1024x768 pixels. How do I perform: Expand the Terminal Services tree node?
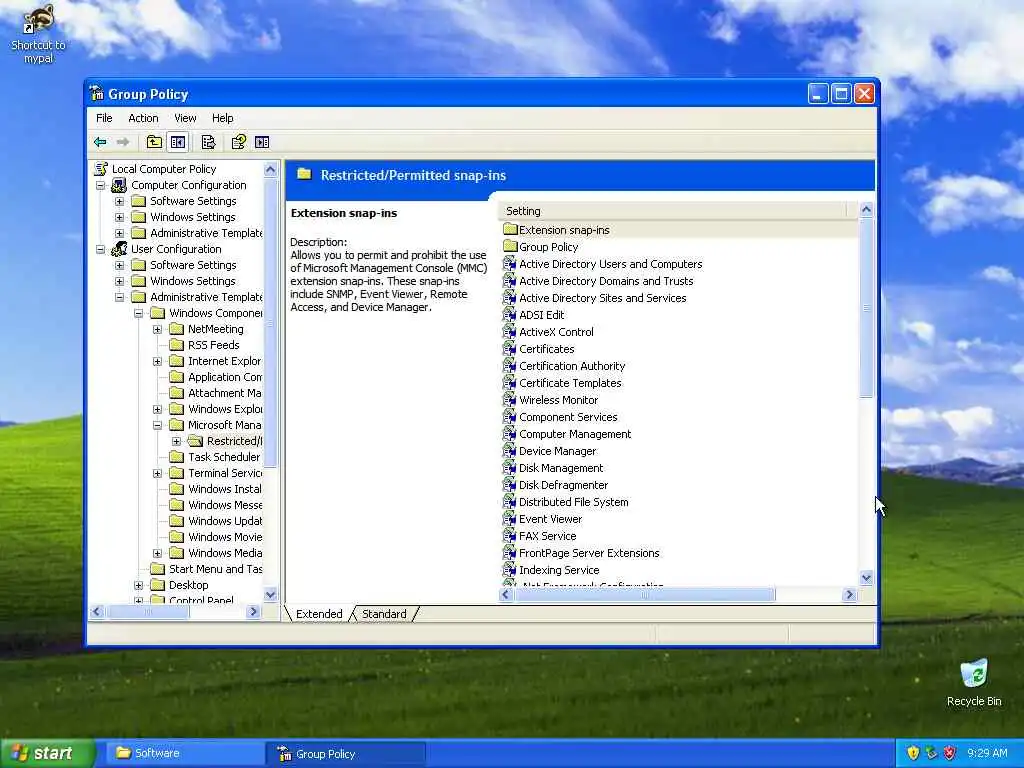tap(157, 473)
